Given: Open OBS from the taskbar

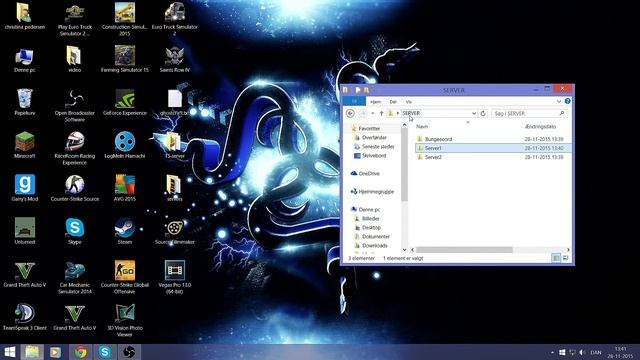Looking at the screenshot, I should tap(129, 352).
